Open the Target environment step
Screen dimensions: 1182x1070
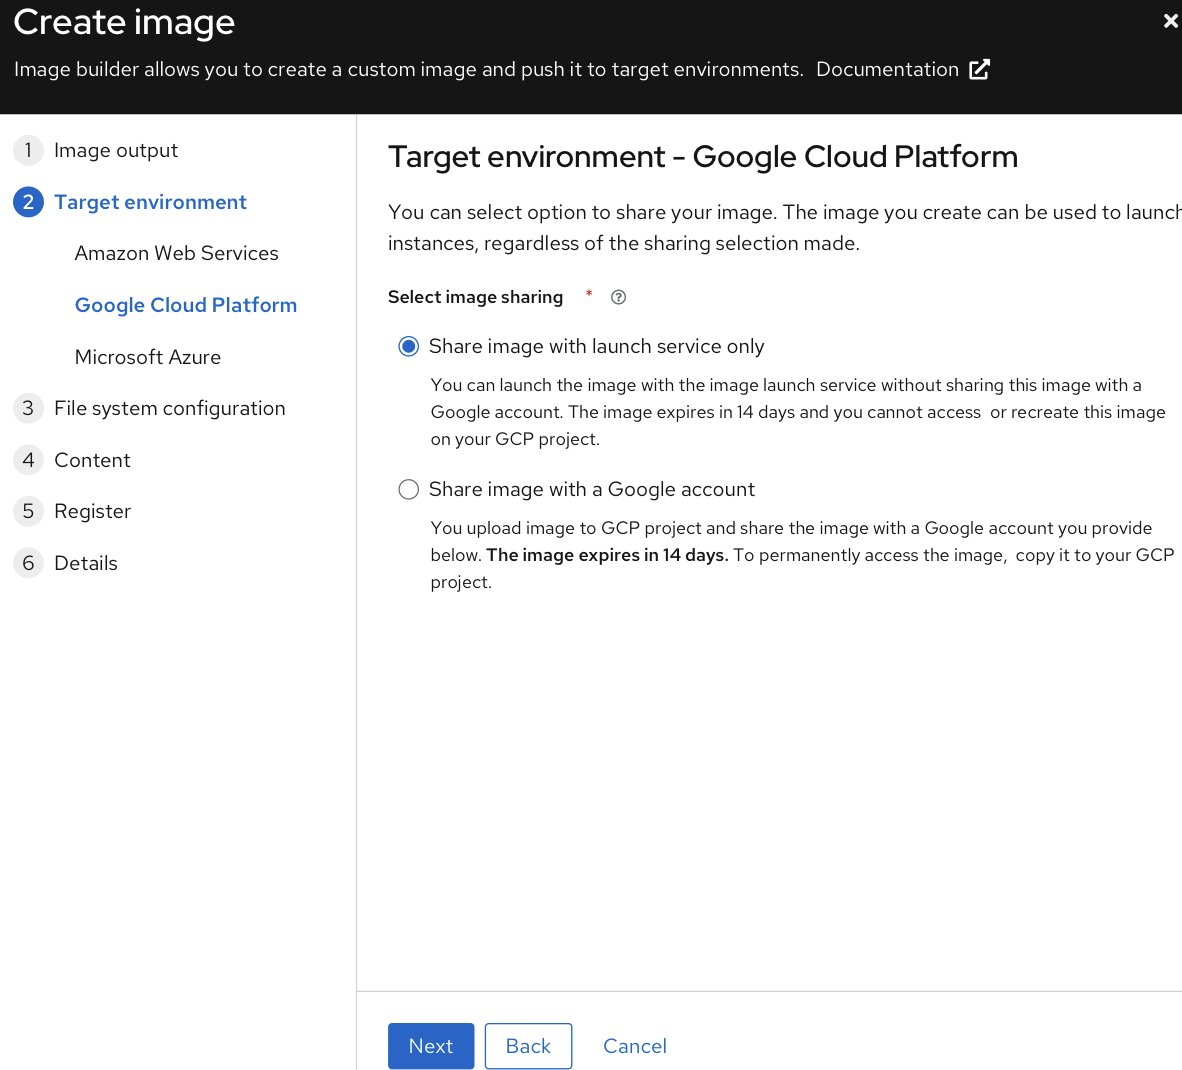click(x=150, y=202)
